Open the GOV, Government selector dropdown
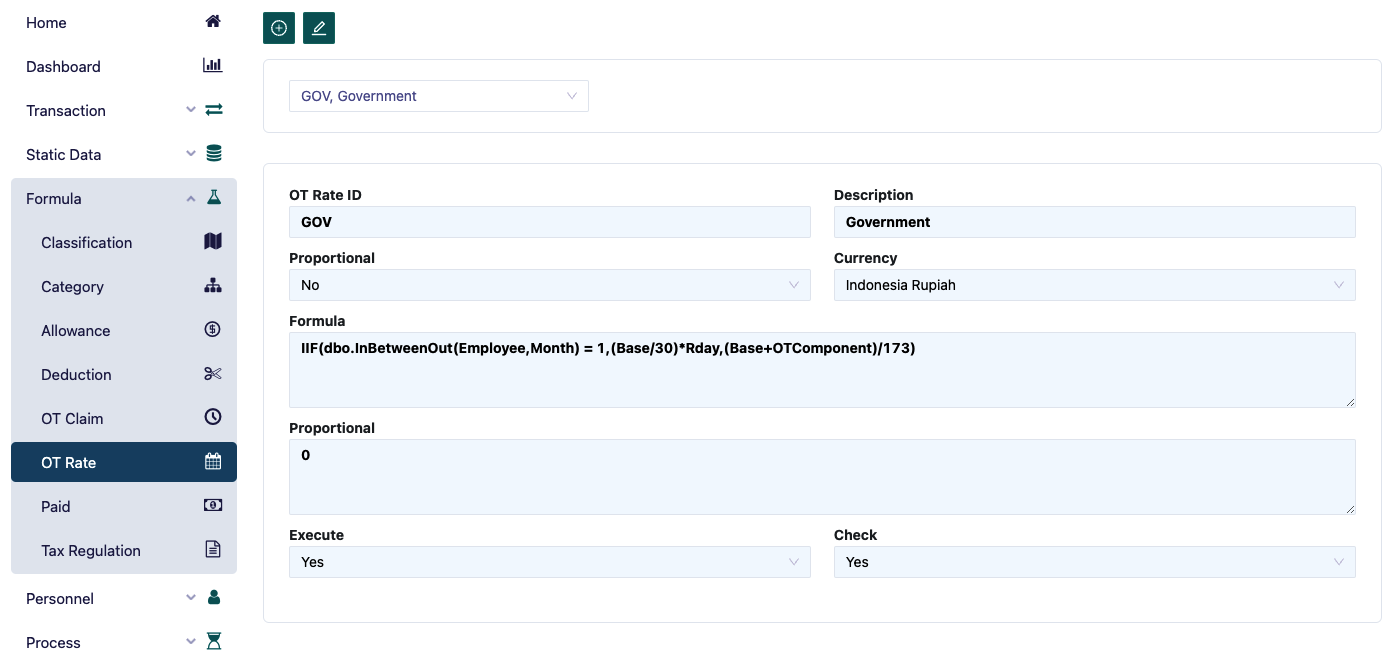Viewport: 1390px width, 660px height. tap(438, 96)
